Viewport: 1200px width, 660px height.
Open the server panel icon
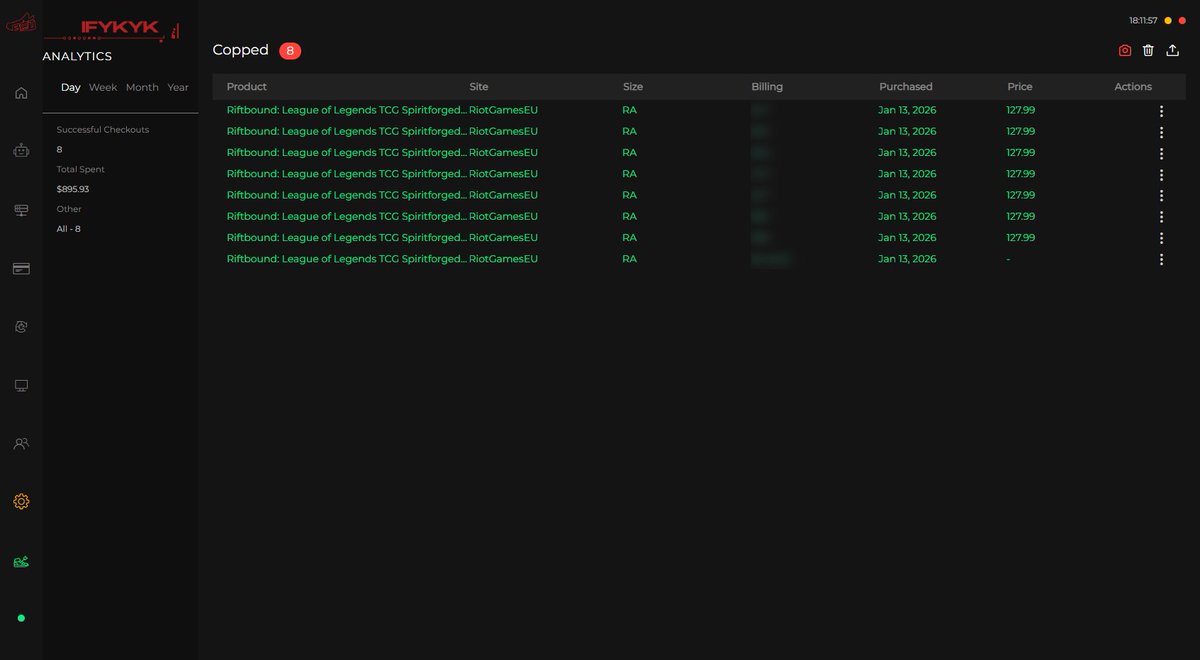point(21,210)
